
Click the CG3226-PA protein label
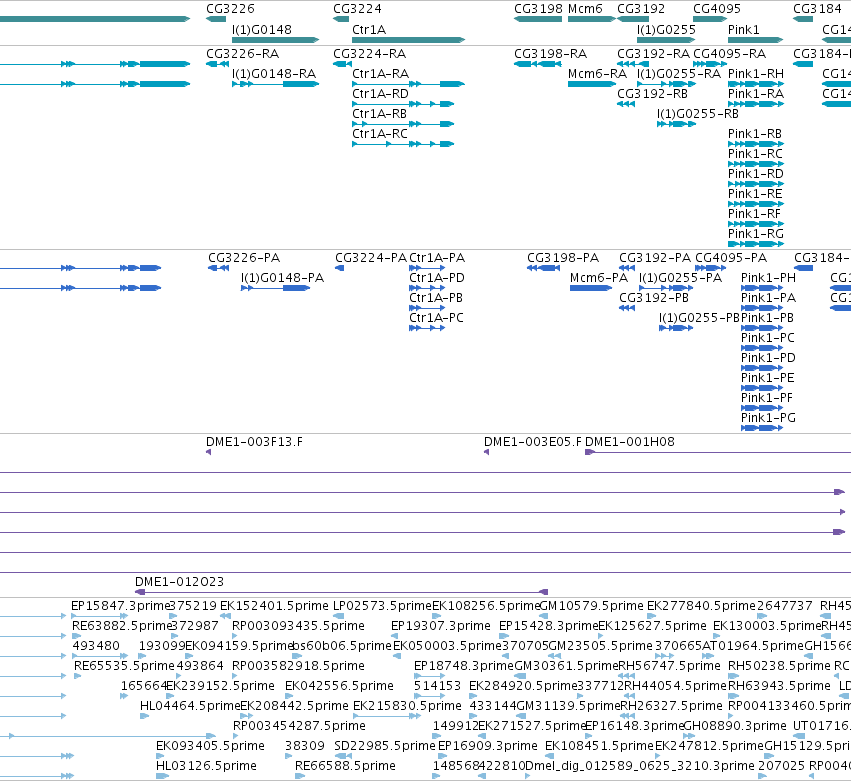click(244, 258)
